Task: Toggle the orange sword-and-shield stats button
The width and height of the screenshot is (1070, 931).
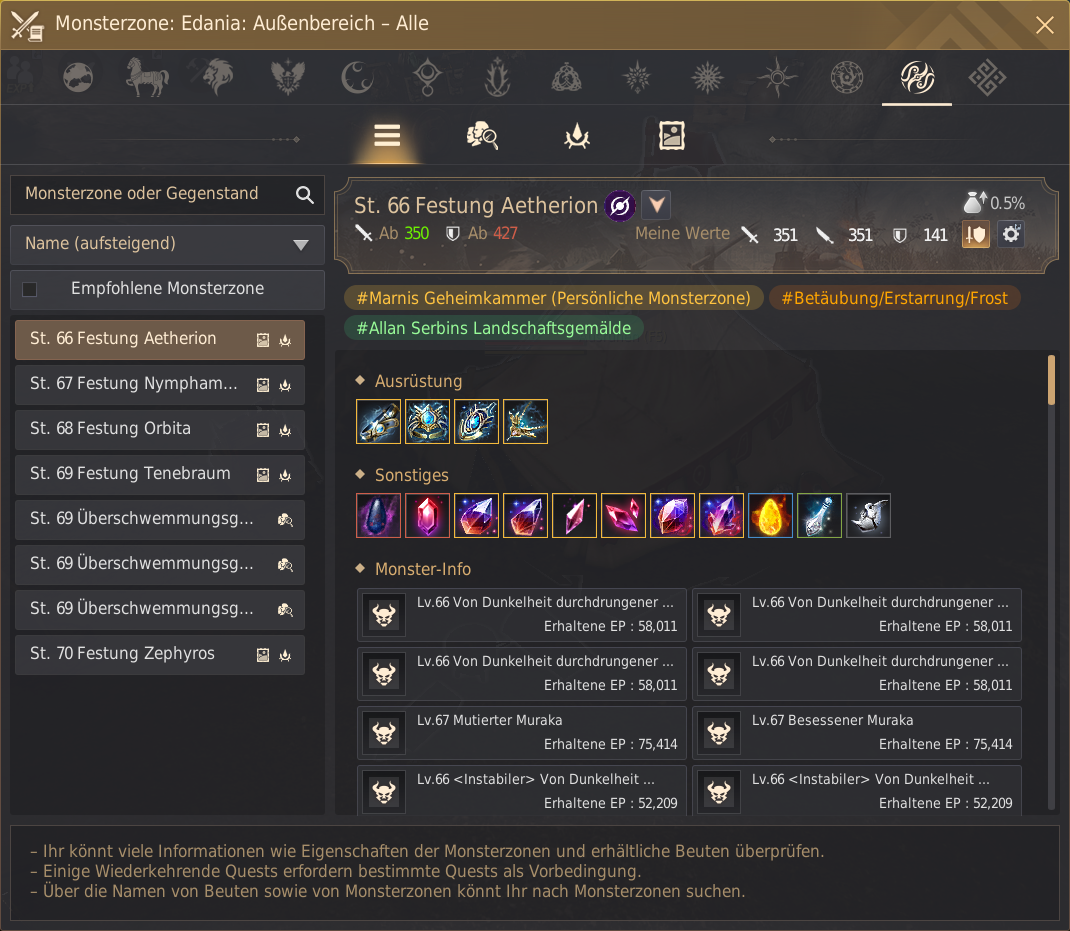Action: tap(976, 235)
